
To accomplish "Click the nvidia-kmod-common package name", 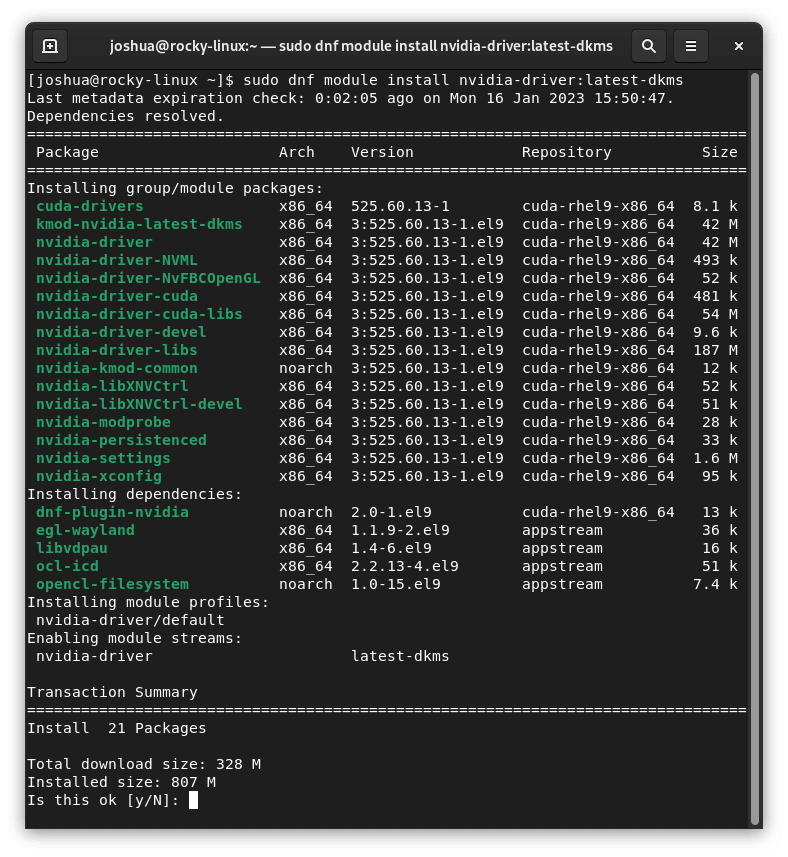I will tap(117, 368).
